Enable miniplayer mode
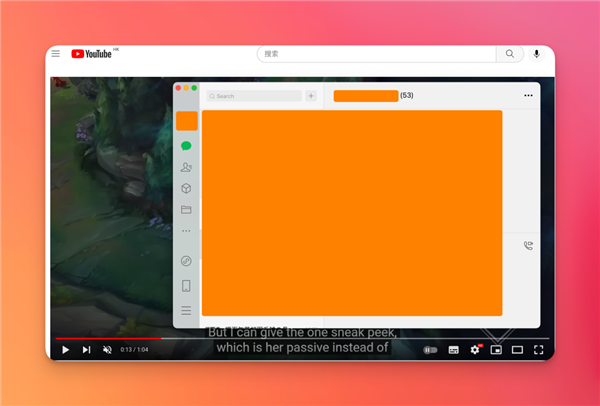Image resolution: width=600 pixels, height=406 pixels. (496, 350)
